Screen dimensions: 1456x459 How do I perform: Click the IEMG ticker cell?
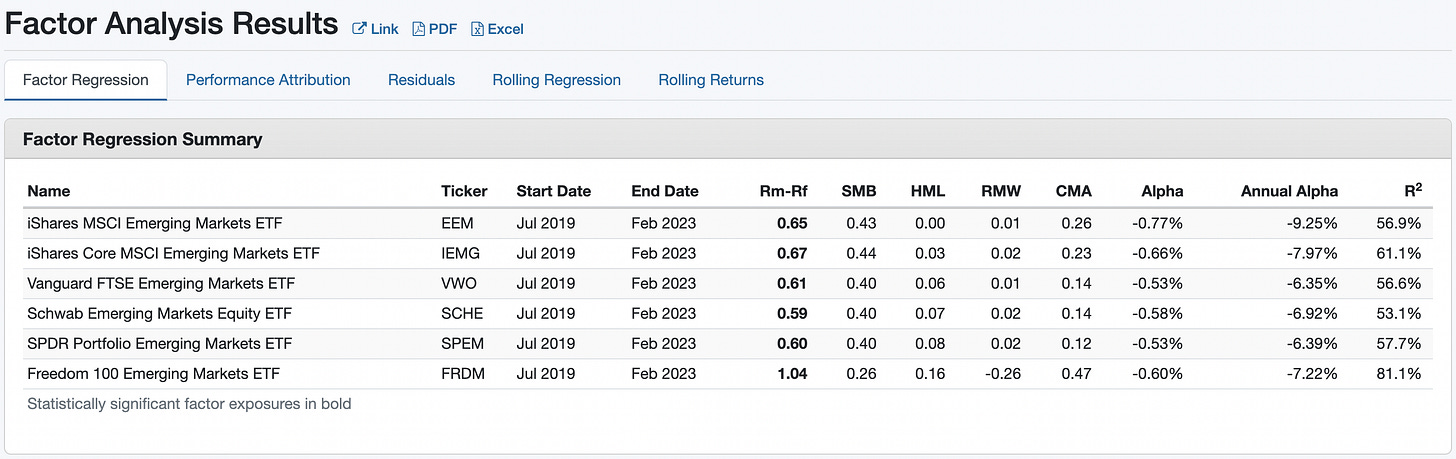[460, 253]
